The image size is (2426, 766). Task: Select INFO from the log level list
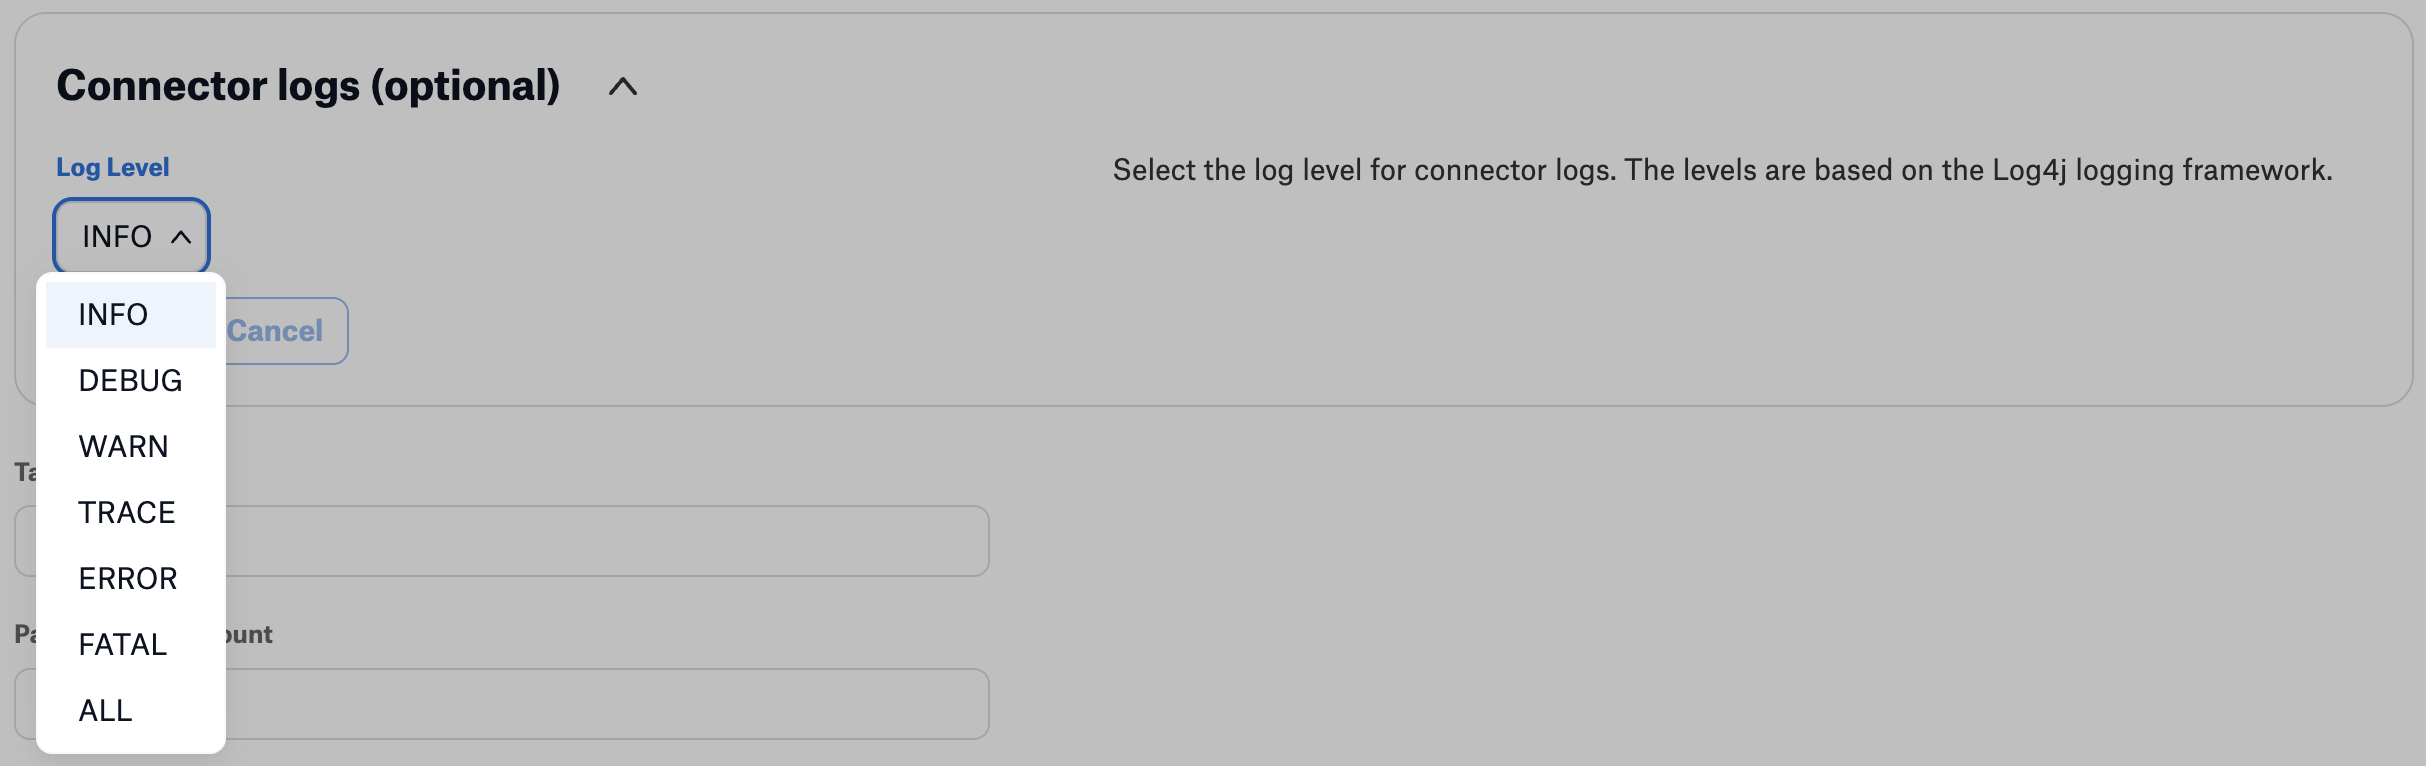(113, 315)
